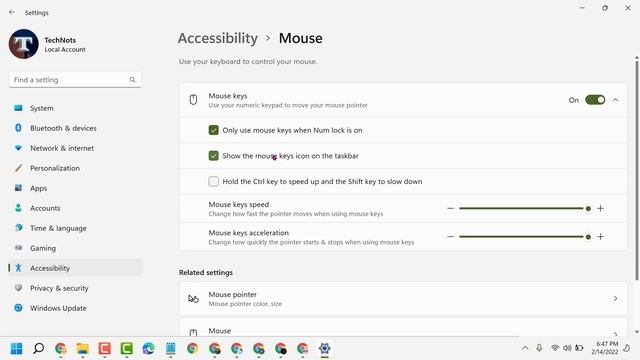Open Privacy & security settings
This screenshot has height=360, width=640.
[75, 288]
